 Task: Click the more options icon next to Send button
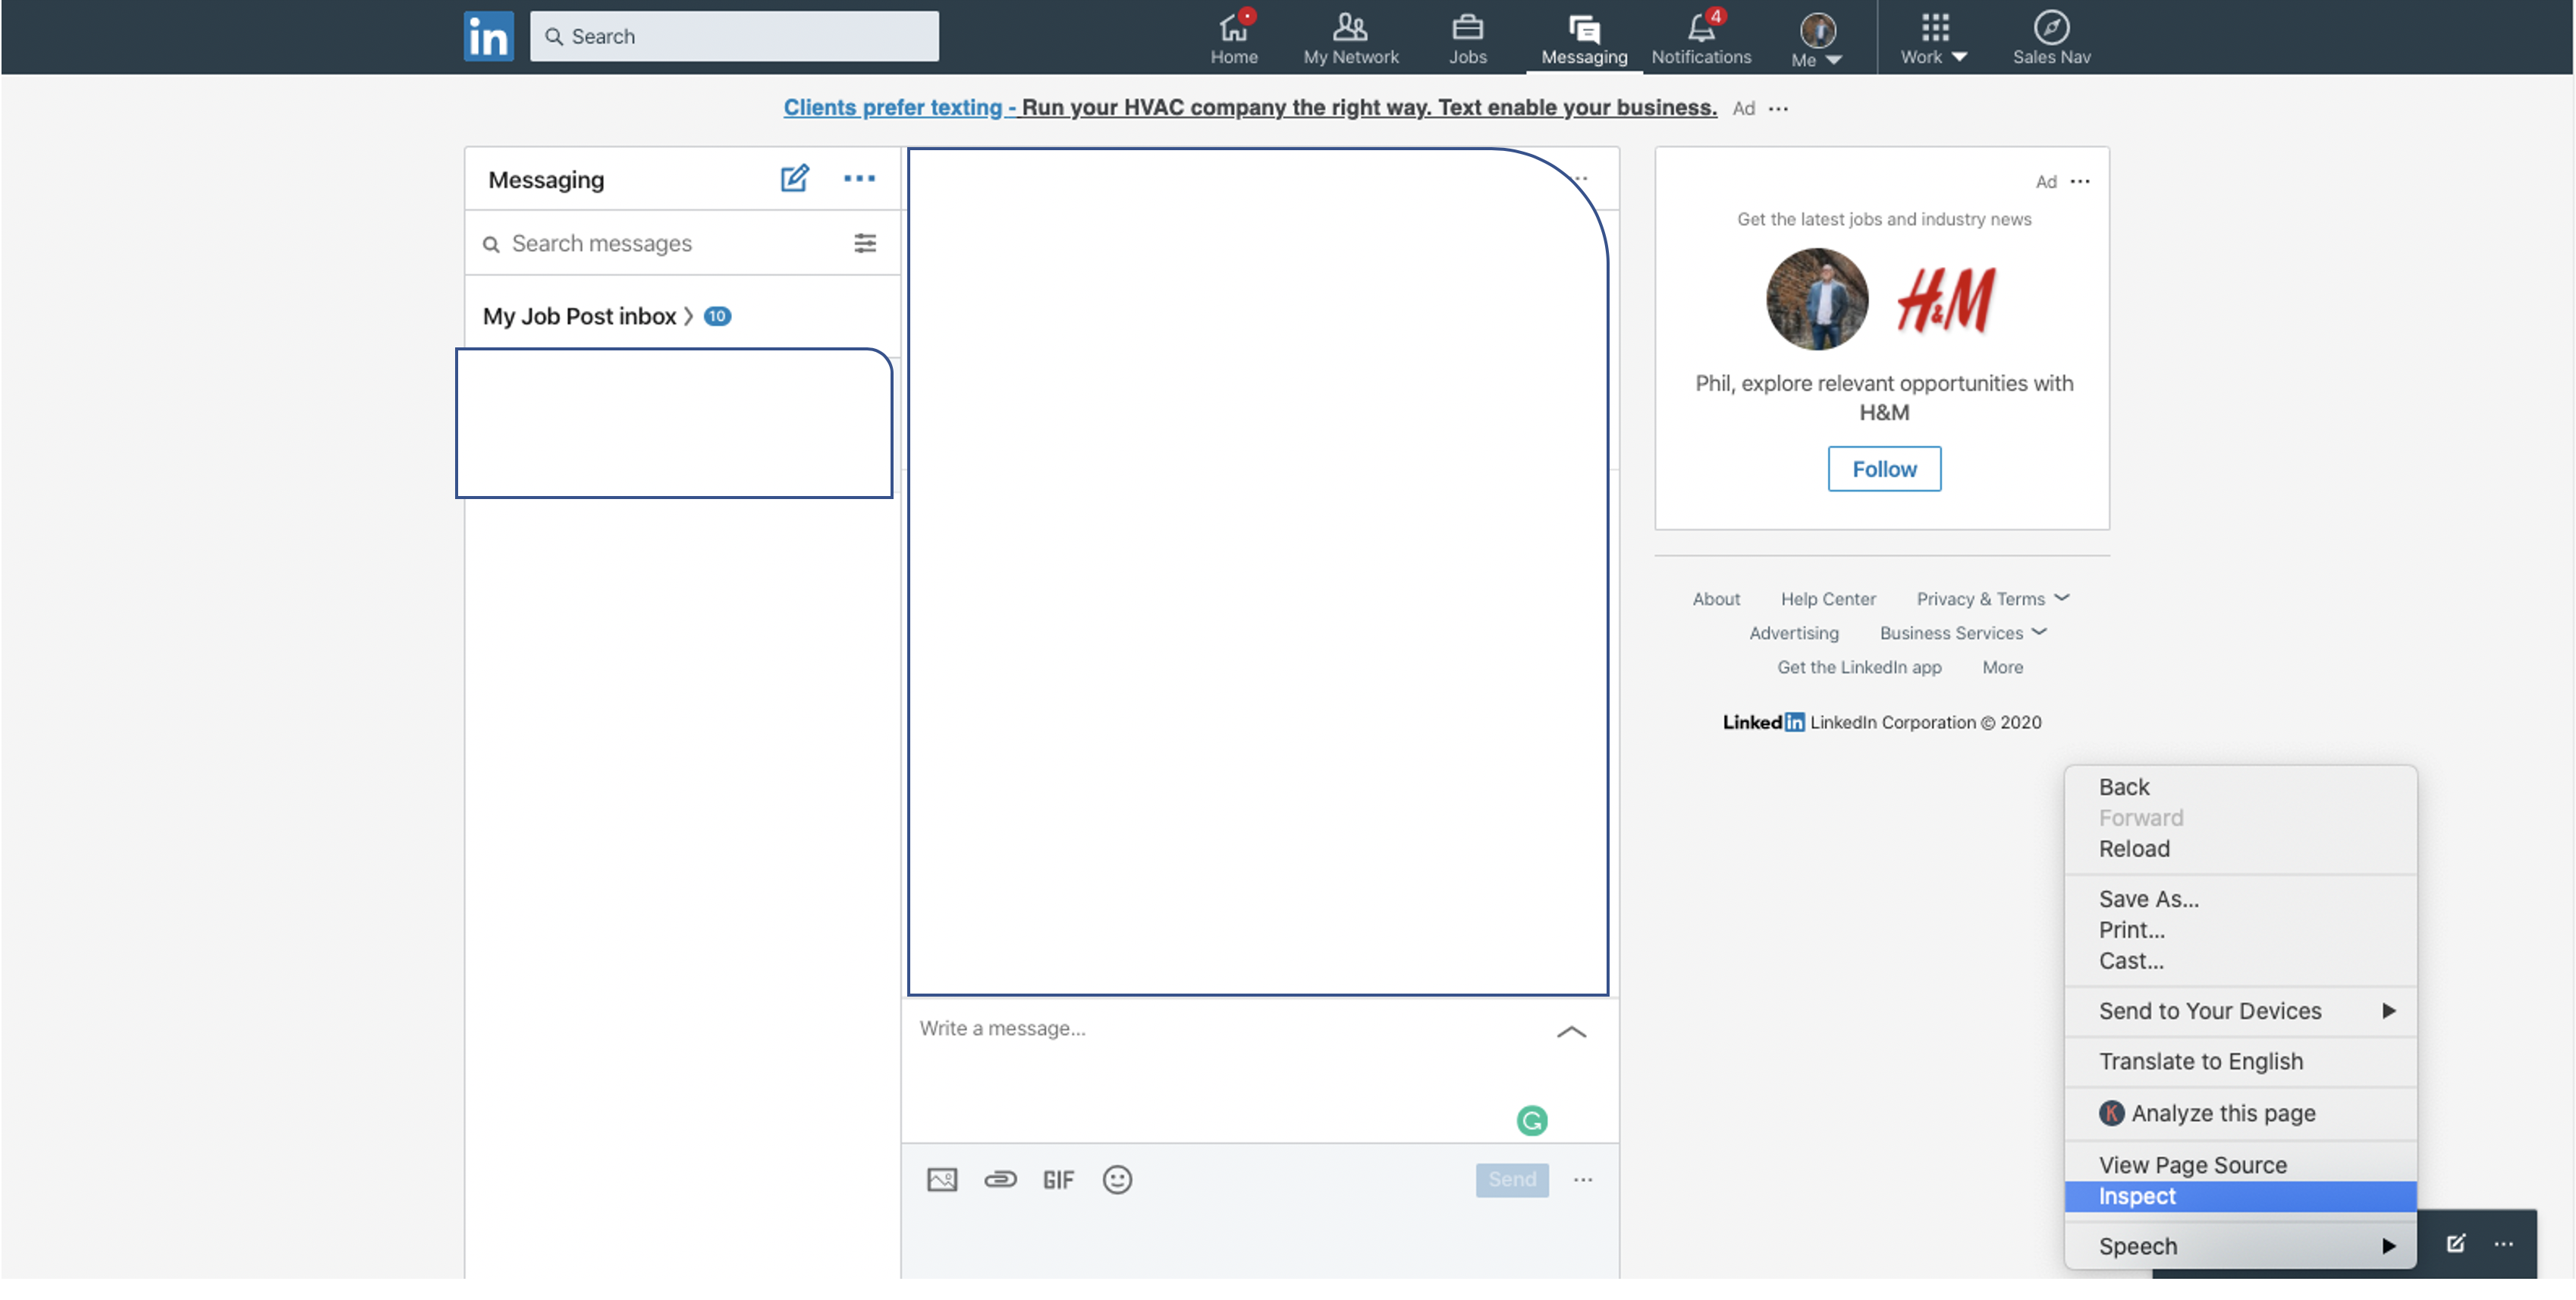tap(1583, 1179)
